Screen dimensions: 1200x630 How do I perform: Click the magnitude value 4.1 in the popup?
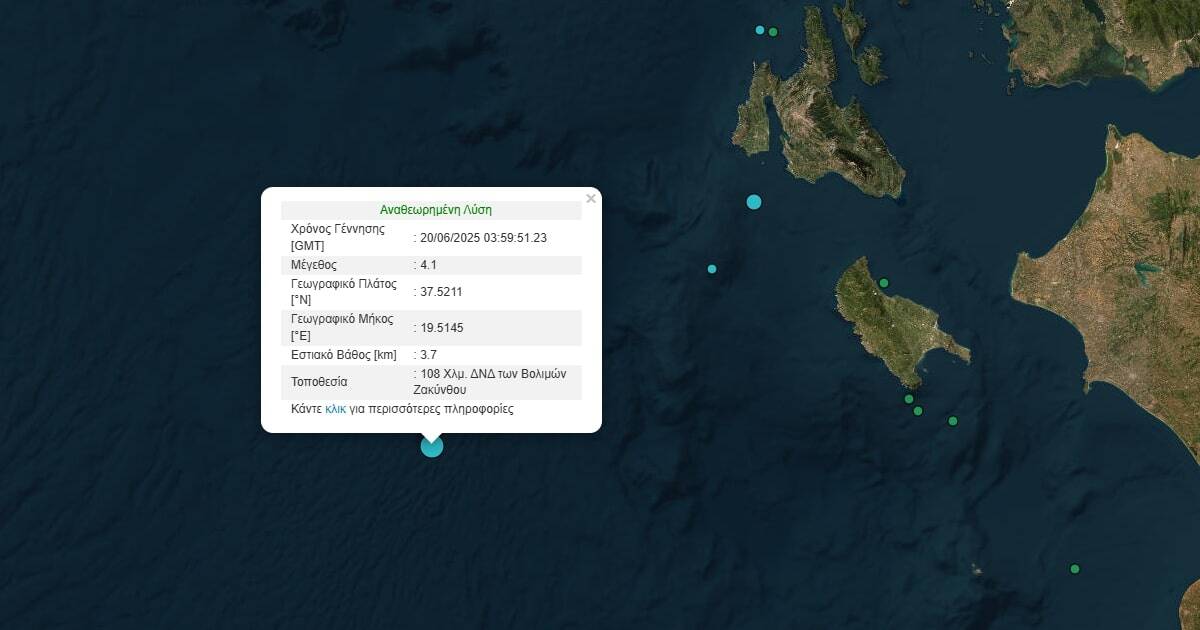click(428, 265)
